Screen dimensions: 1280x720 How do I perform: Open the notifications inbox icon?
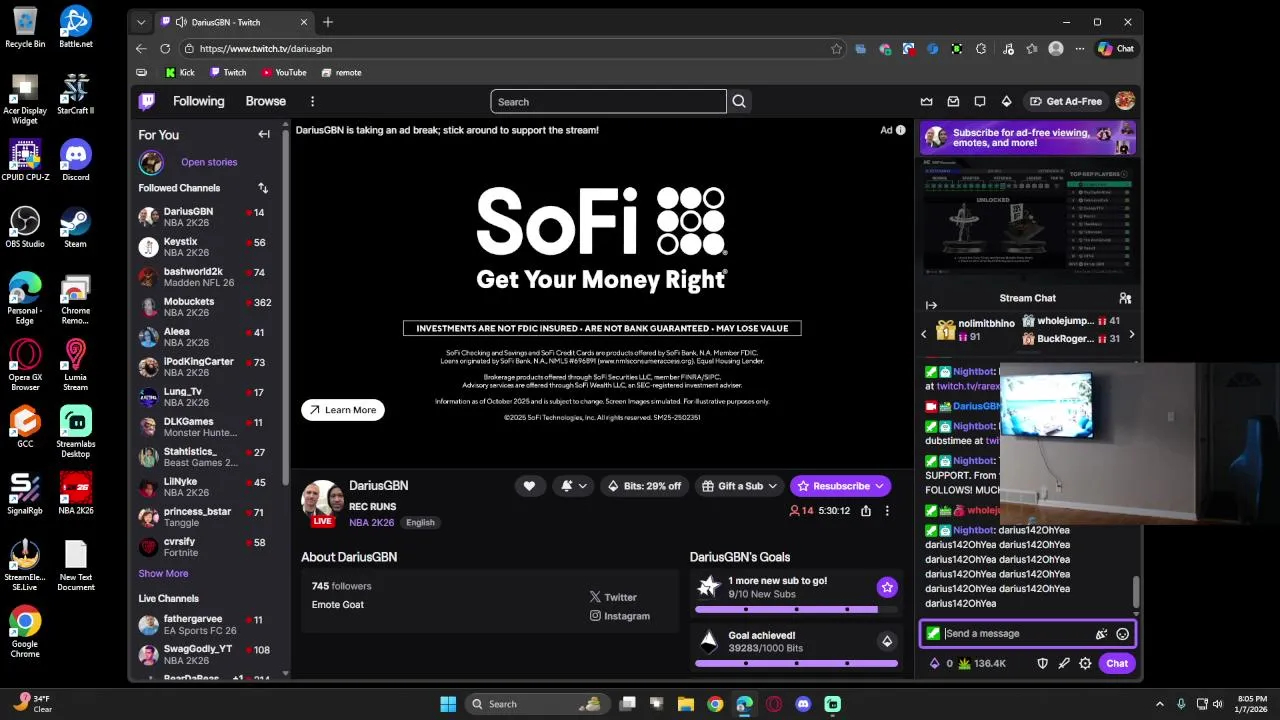tap(953, 101)
